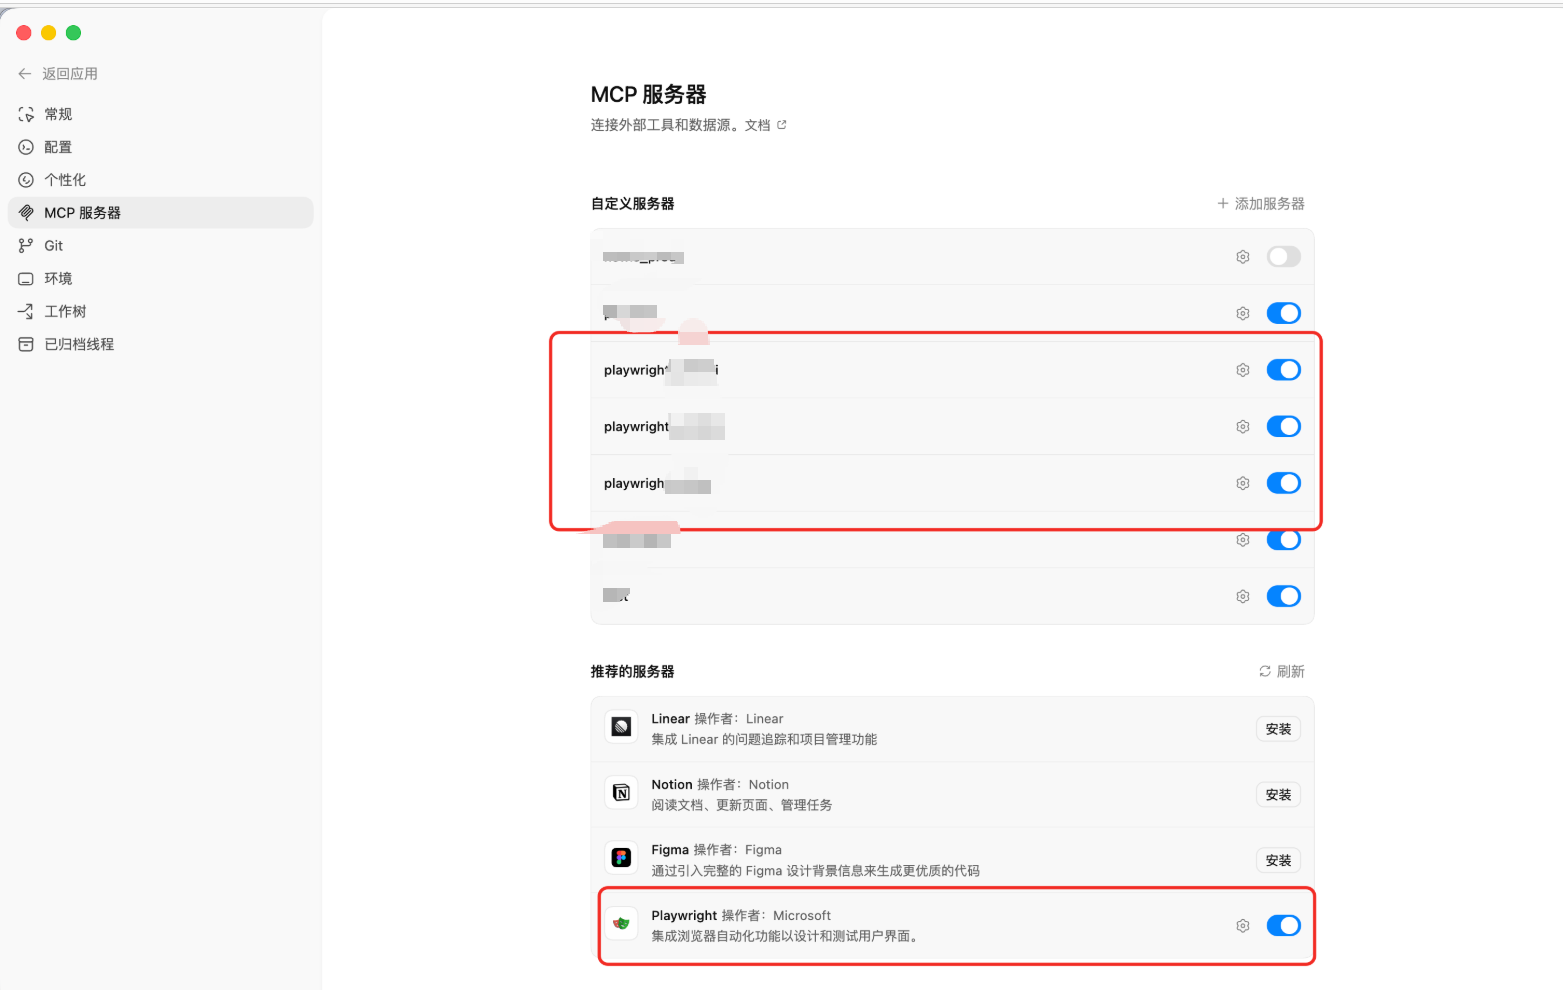Install the Notion MCP server

(1278, 795)
